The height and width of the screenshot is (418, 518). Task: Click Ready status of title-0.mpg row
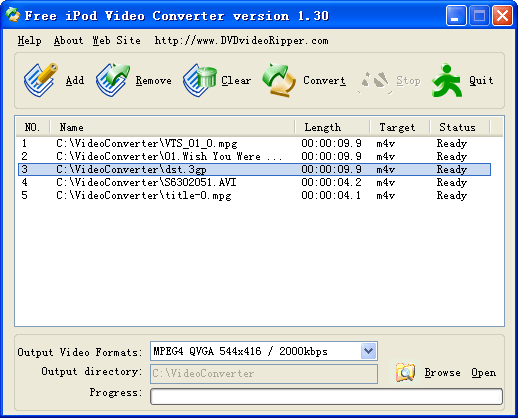tap(452, 195)
